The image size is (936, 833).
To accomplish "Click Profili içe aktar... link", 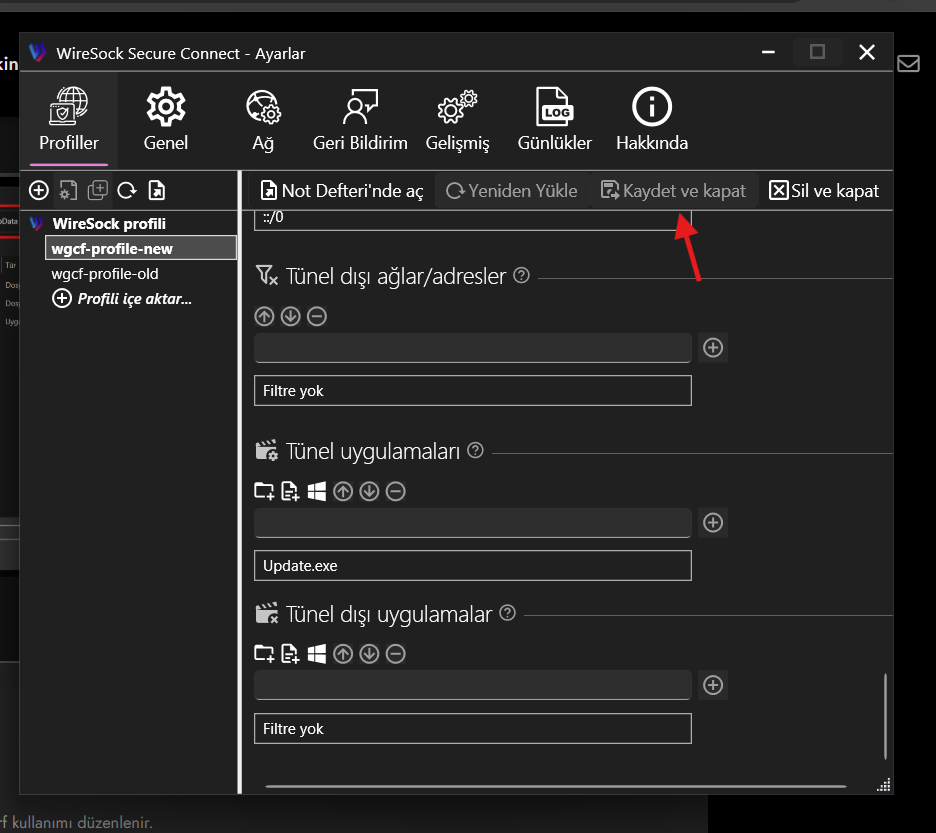I will point(122,299).
